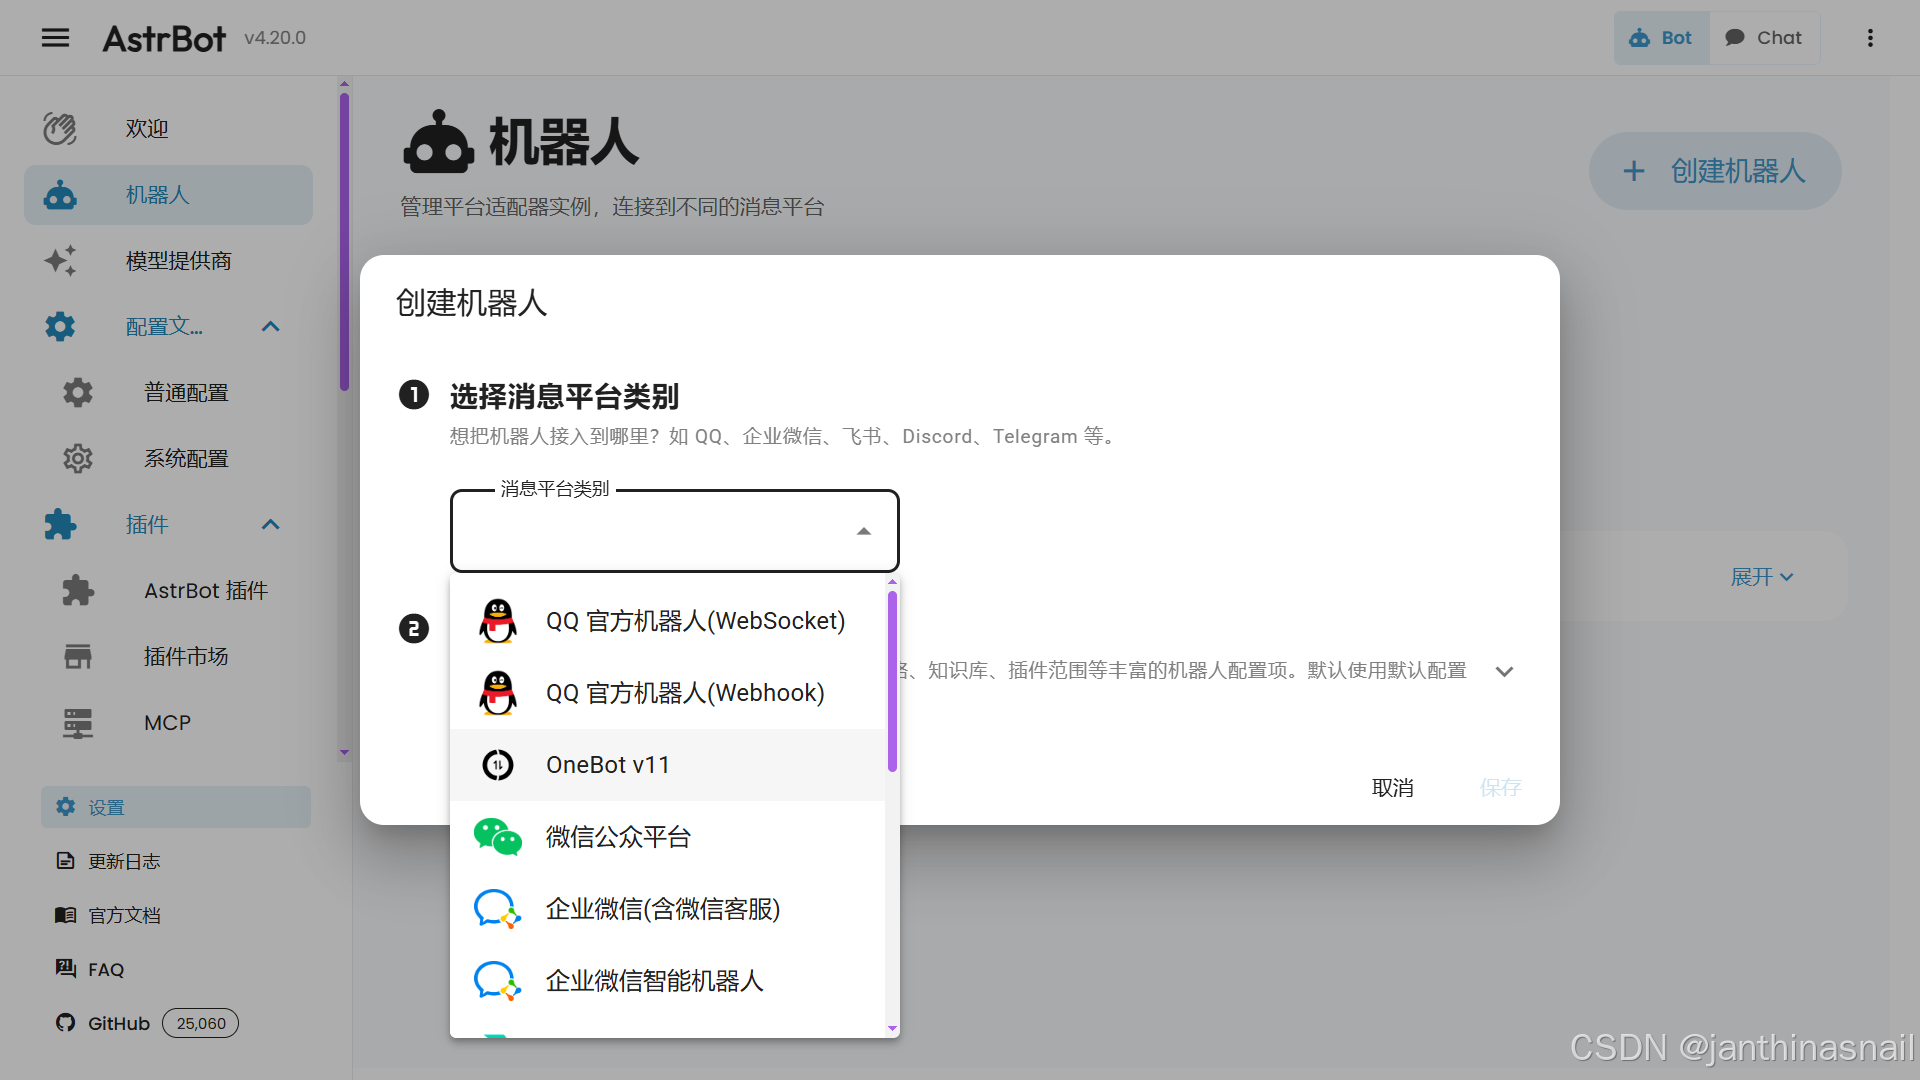Click the platform list scroll-down arrow
Screen dimensions: 1920x1080
892,1028
